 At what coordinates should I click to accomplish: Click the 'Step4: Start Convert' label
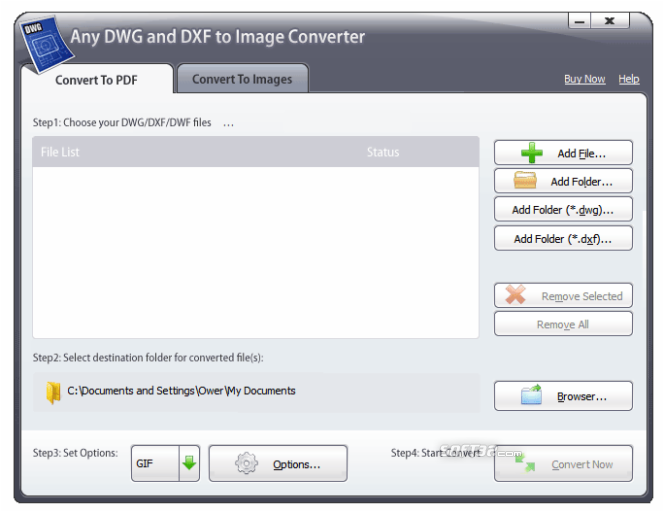coord(435,453)
